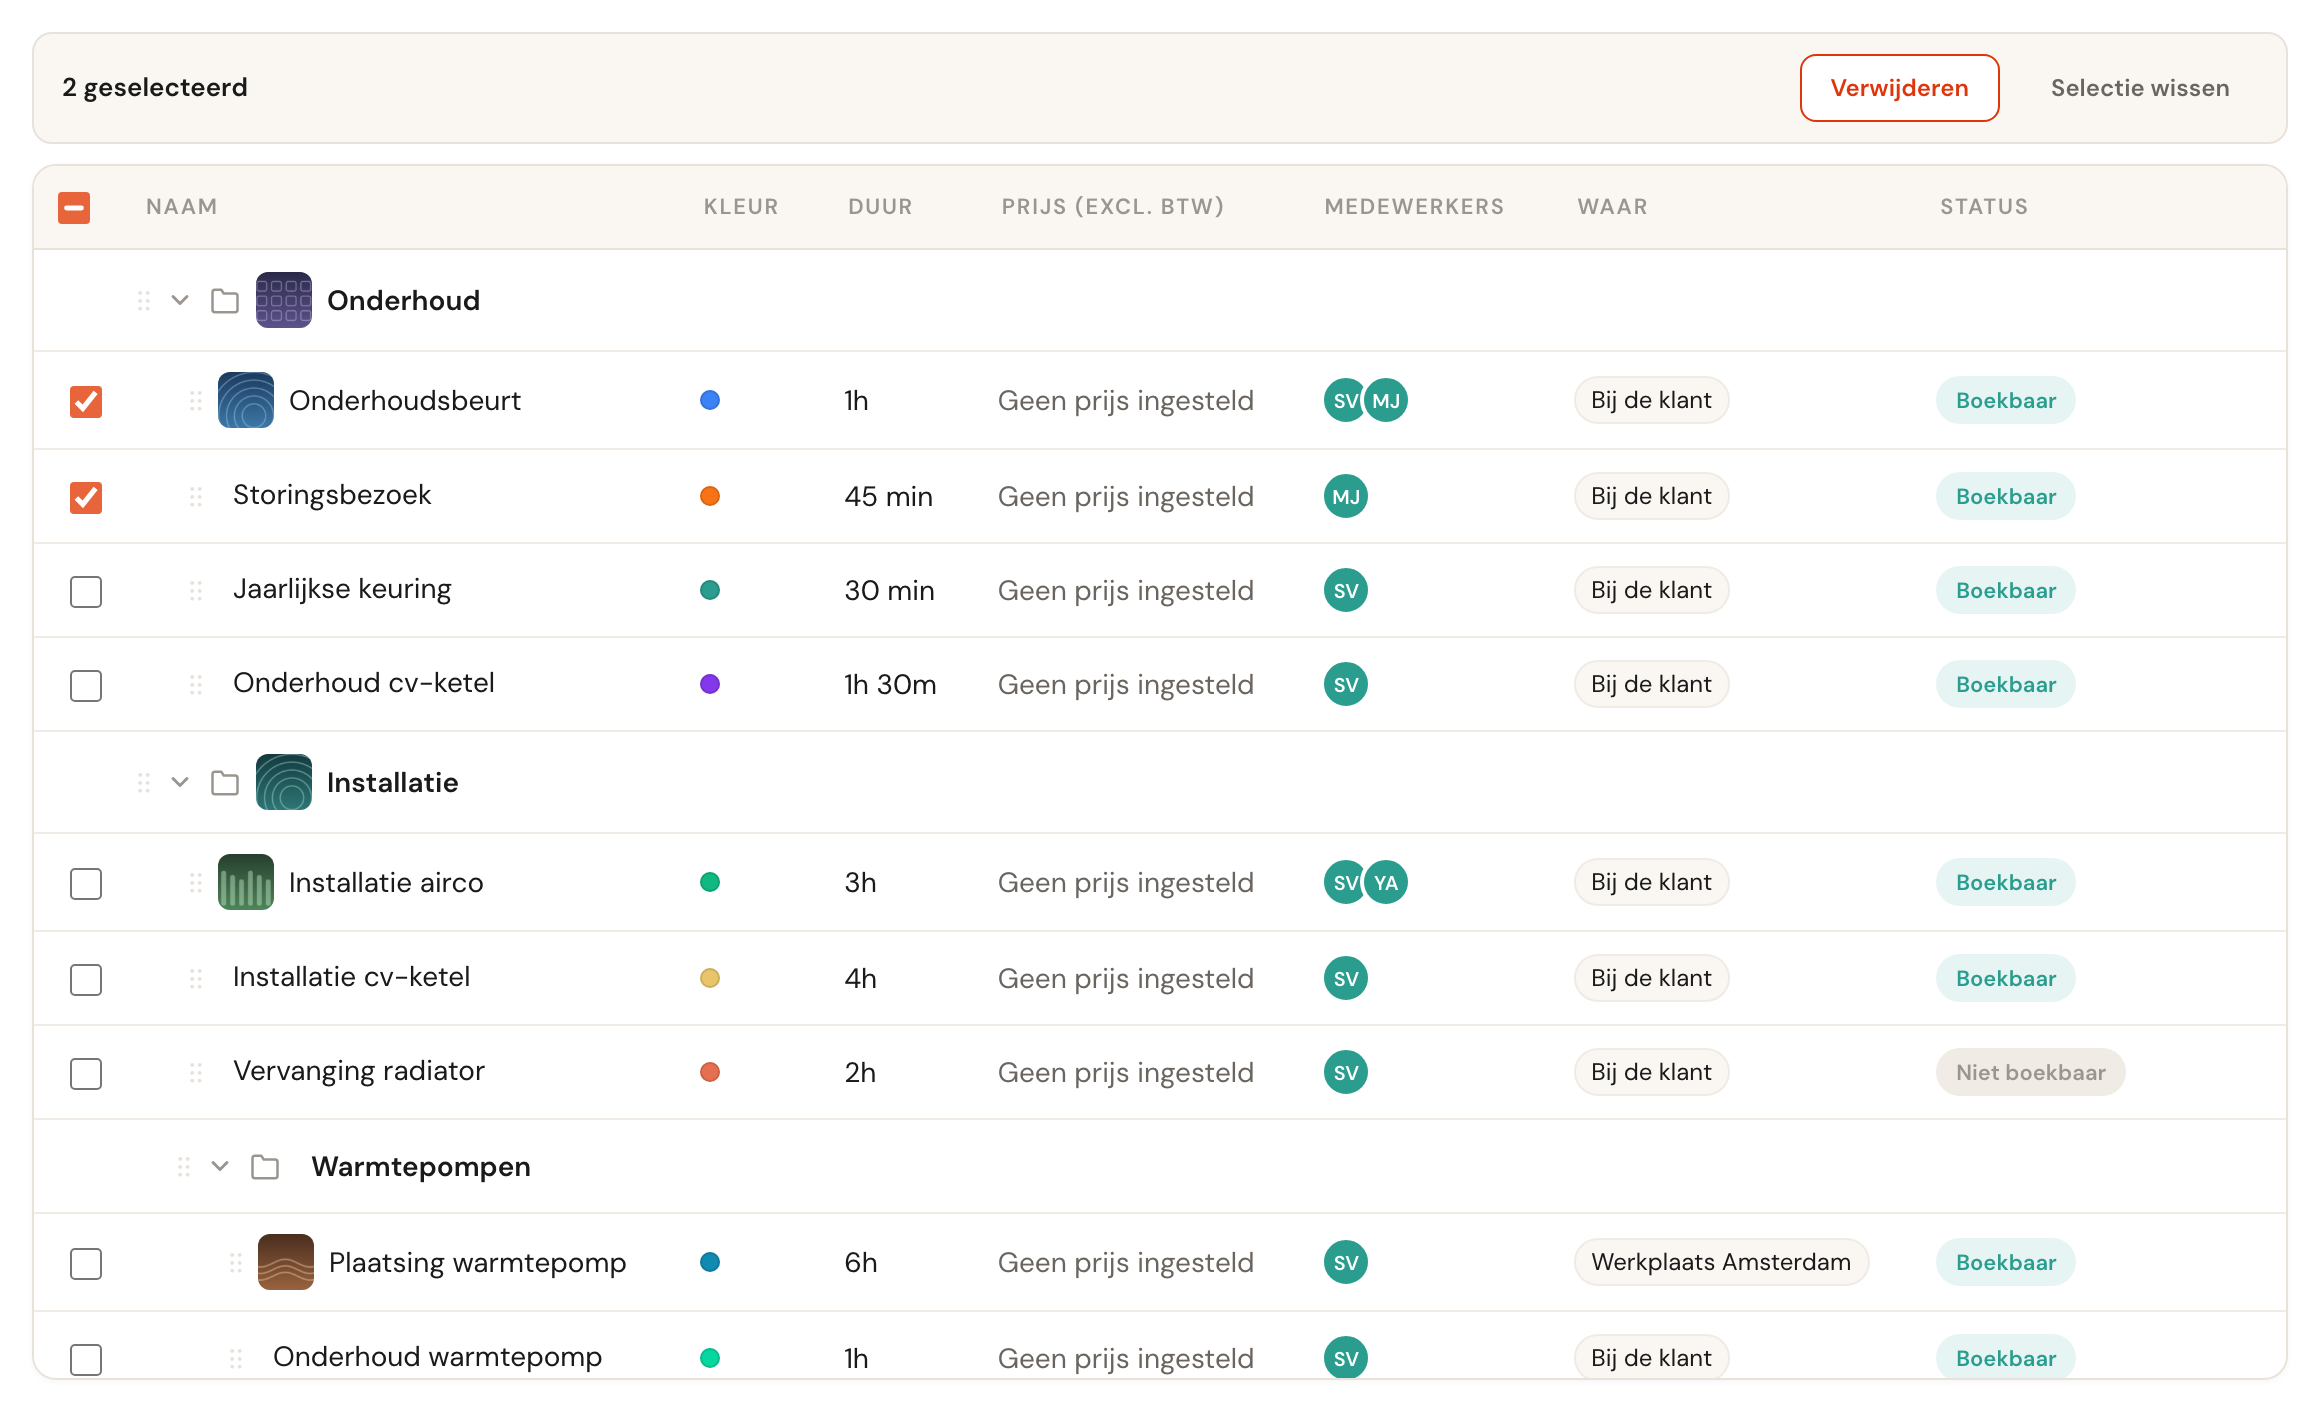Screen dimensions: 2320x1412
Task: Toggle the header select-all checkbox
Action: click(74, 207)
